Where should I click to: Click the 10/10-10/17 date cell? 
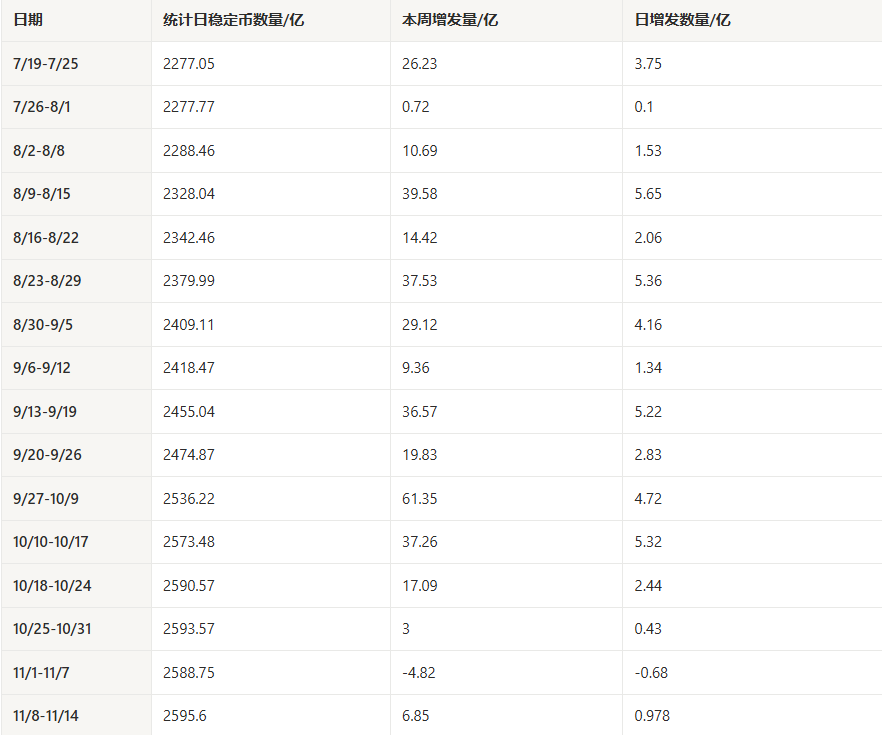(51, 542)
